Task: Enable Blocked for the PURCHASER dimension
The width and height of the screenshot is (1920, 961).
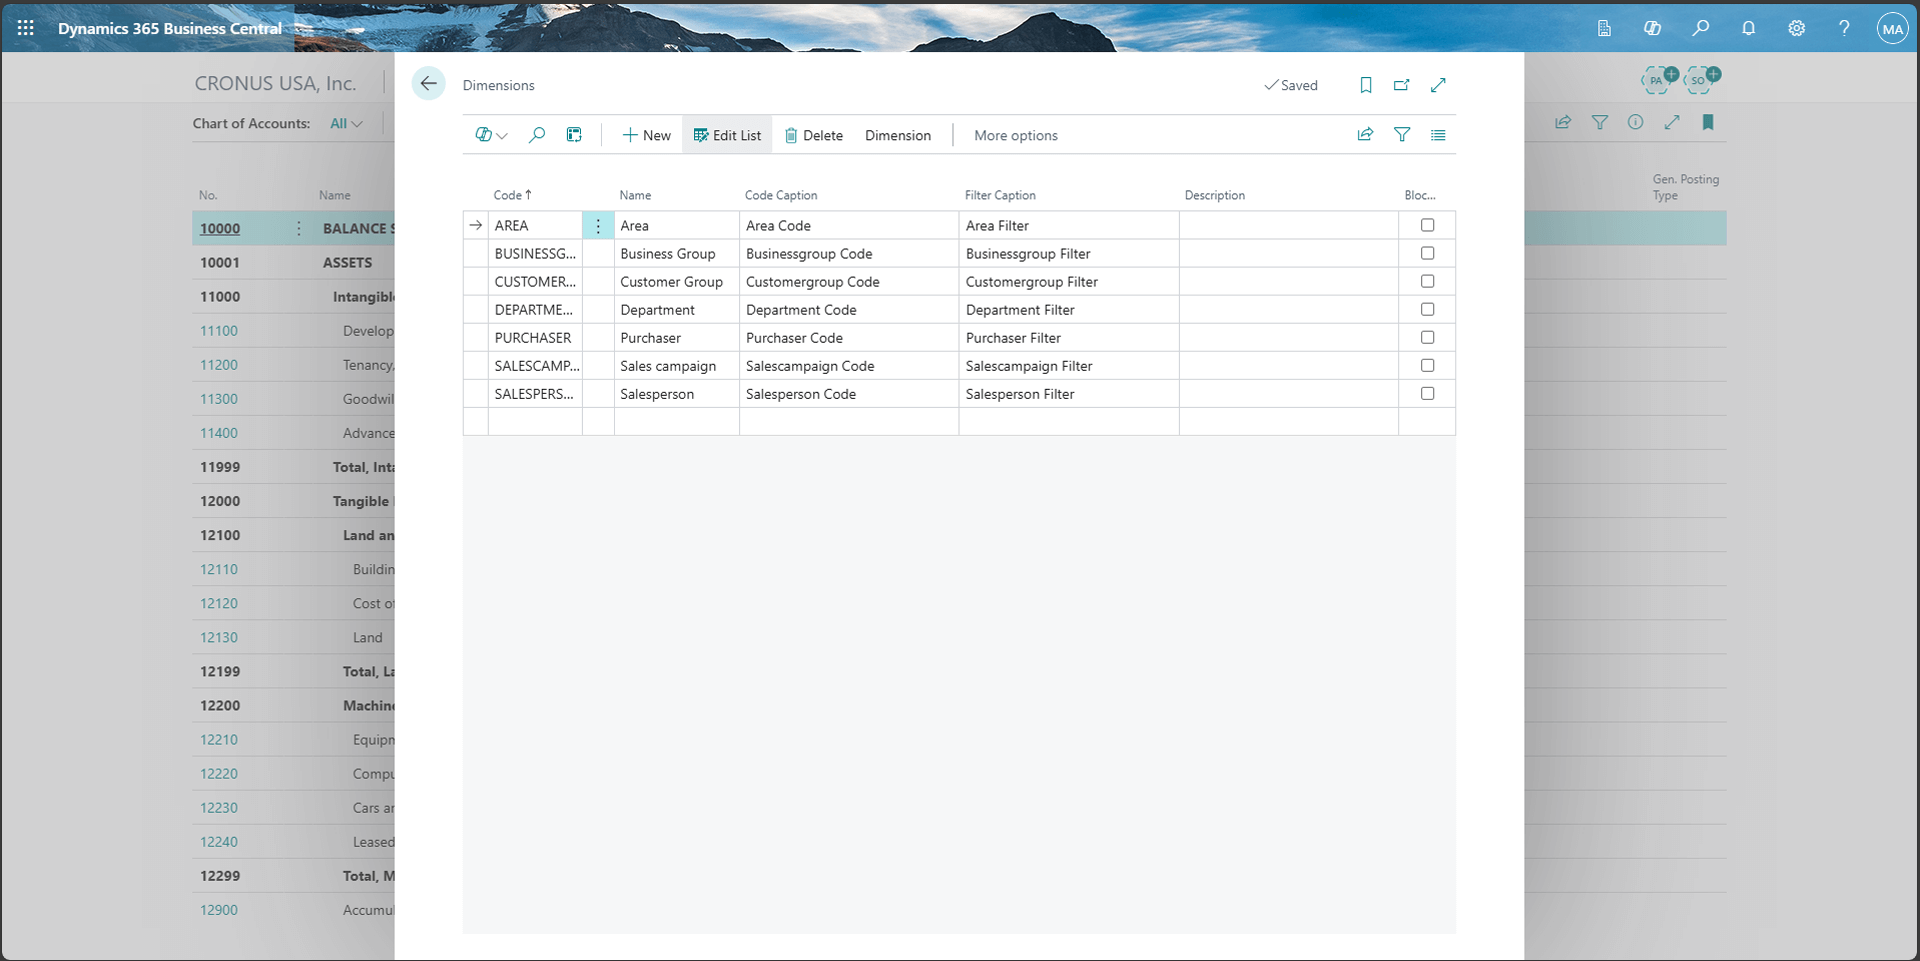Action: click(1428, 337)
